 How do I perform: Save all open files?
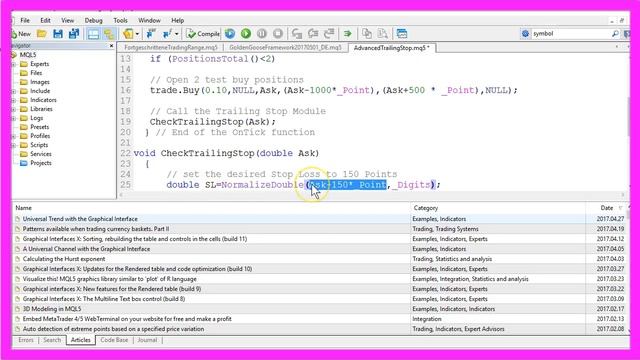(x=74, y=34)
